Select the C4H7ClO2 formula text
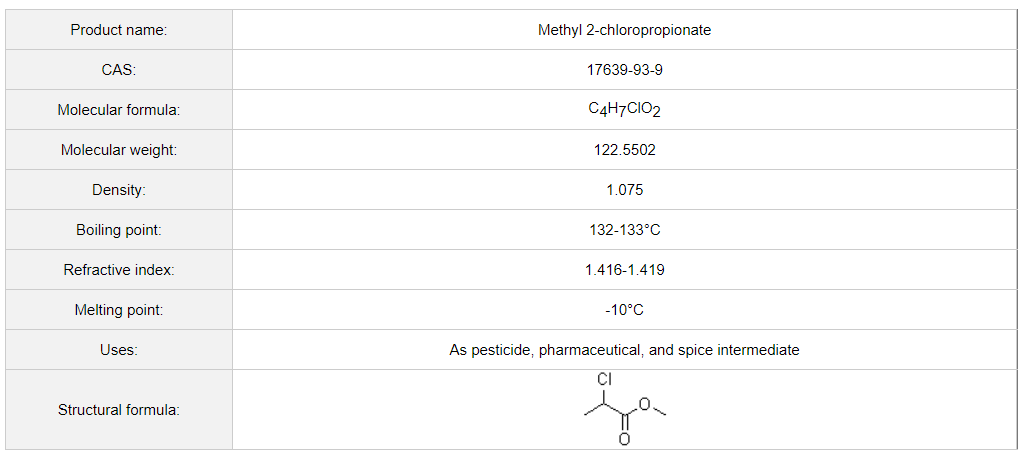This screenshot has width=1024, height=456. [x=624, y=110]
